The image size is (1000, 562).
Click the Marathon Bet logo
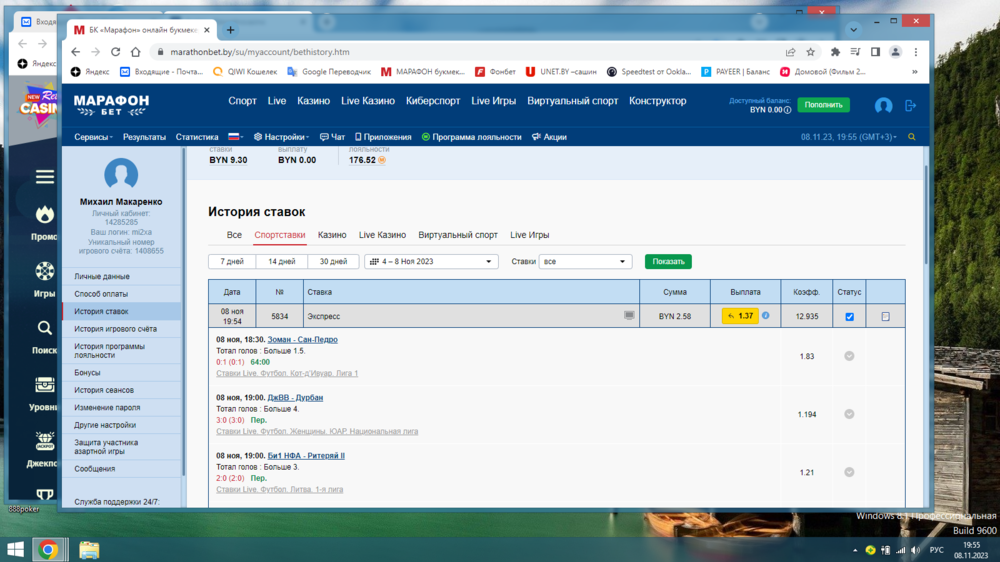[x=111, y=104]
